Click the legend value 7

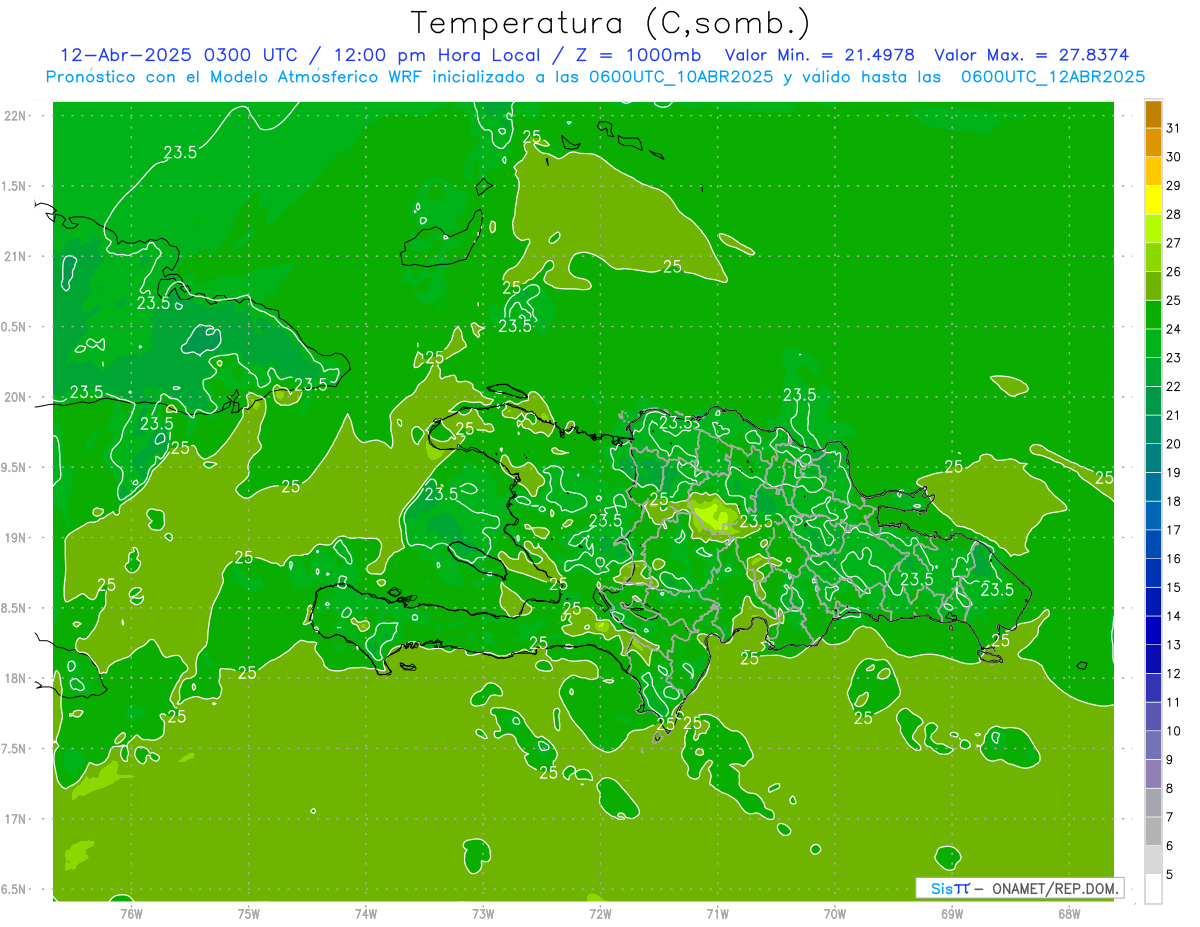pos(1170,817)
